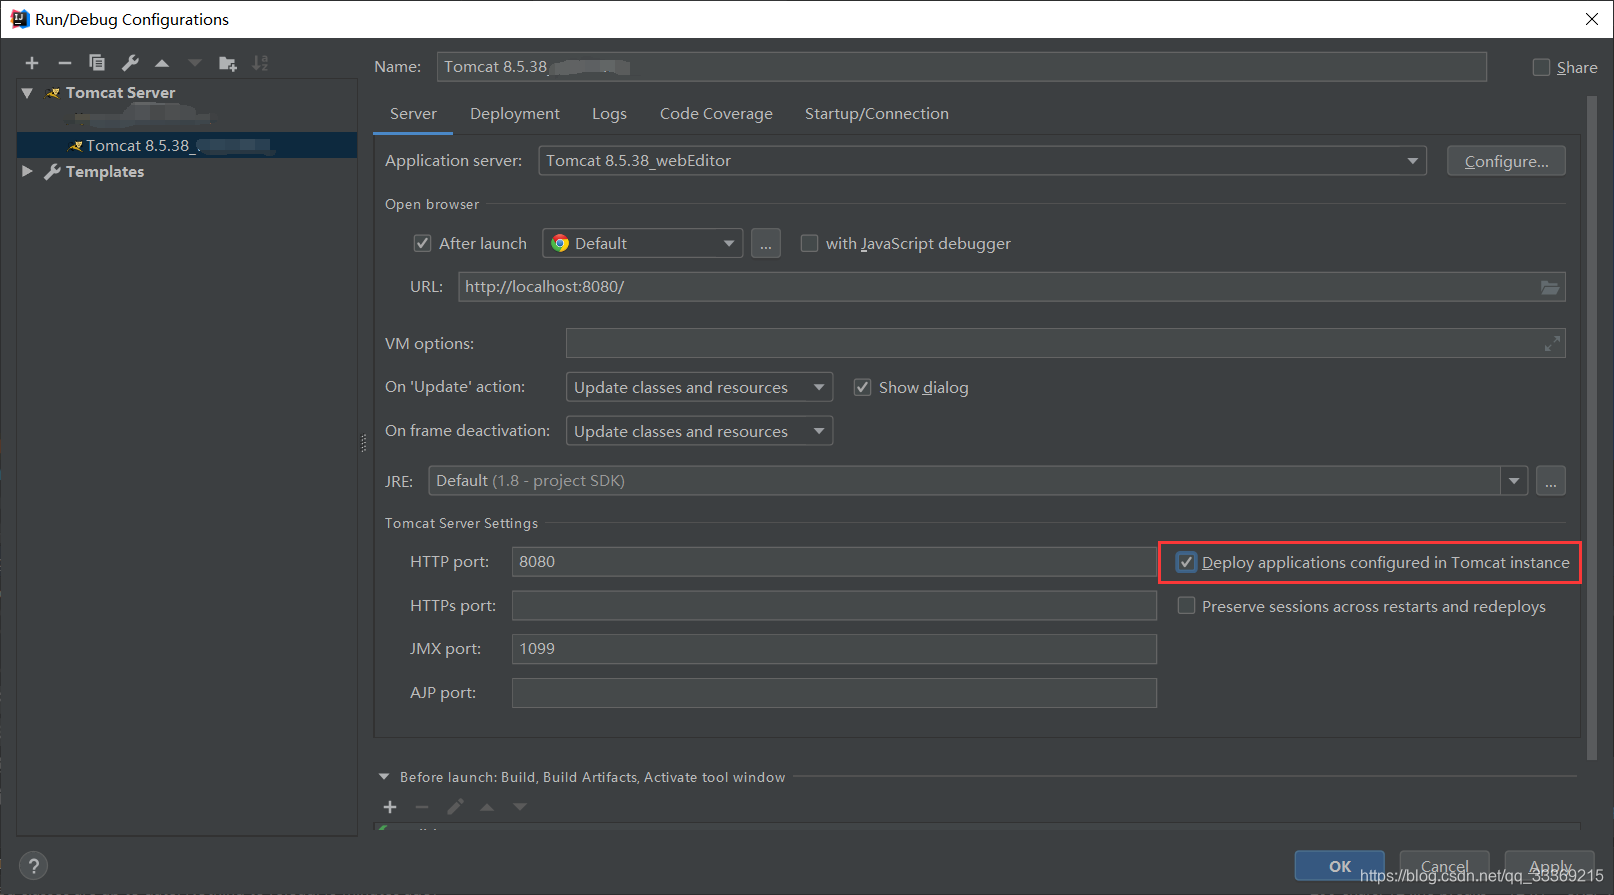Open edit templates wrench icon
This screenshot has height=895, width=1614.
point(130,63)
